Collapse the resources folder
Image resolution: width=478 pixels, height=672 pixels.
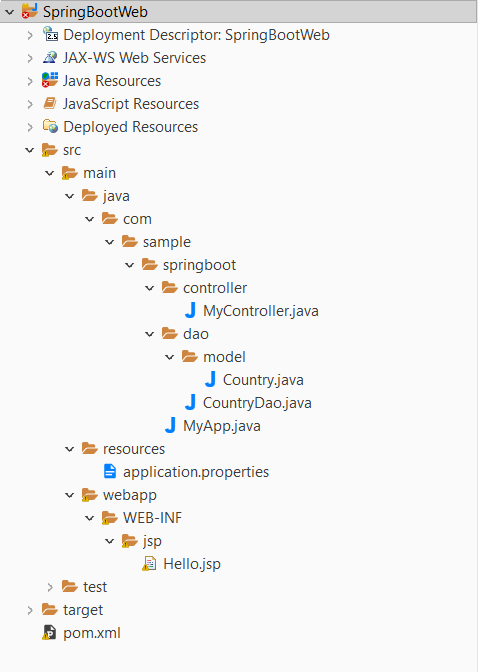(69, 449)
